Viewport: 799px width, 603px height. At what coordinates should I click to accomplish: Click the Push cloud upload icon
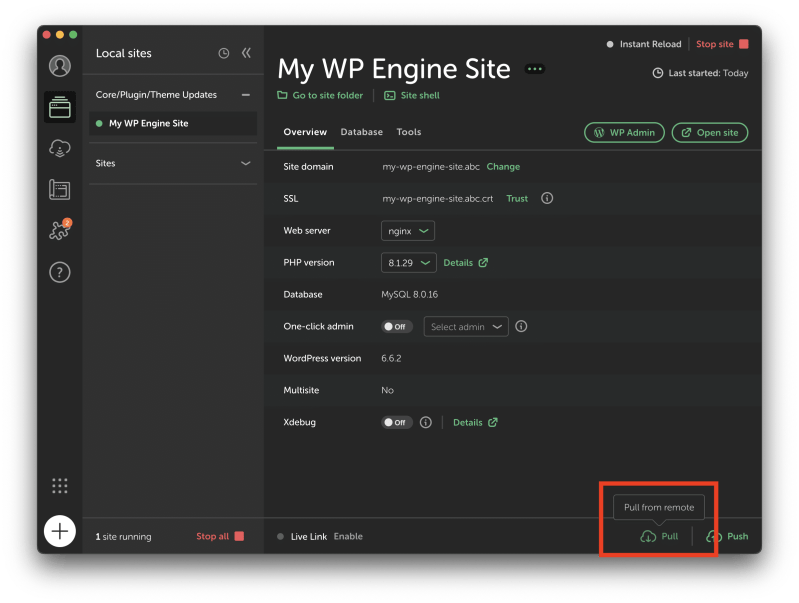click(713, 536)
